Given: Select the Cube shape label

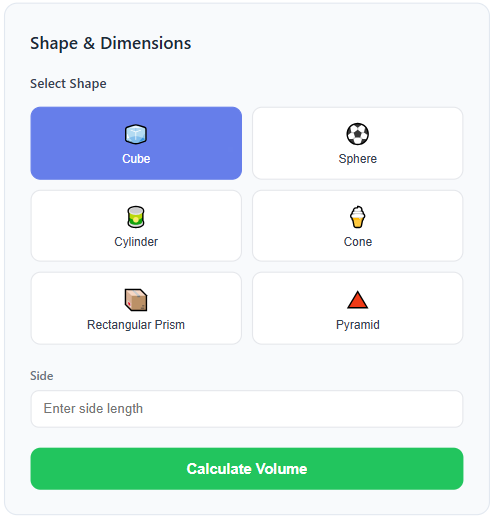Looking at the screenshot, I should click(x=136, y=159).
